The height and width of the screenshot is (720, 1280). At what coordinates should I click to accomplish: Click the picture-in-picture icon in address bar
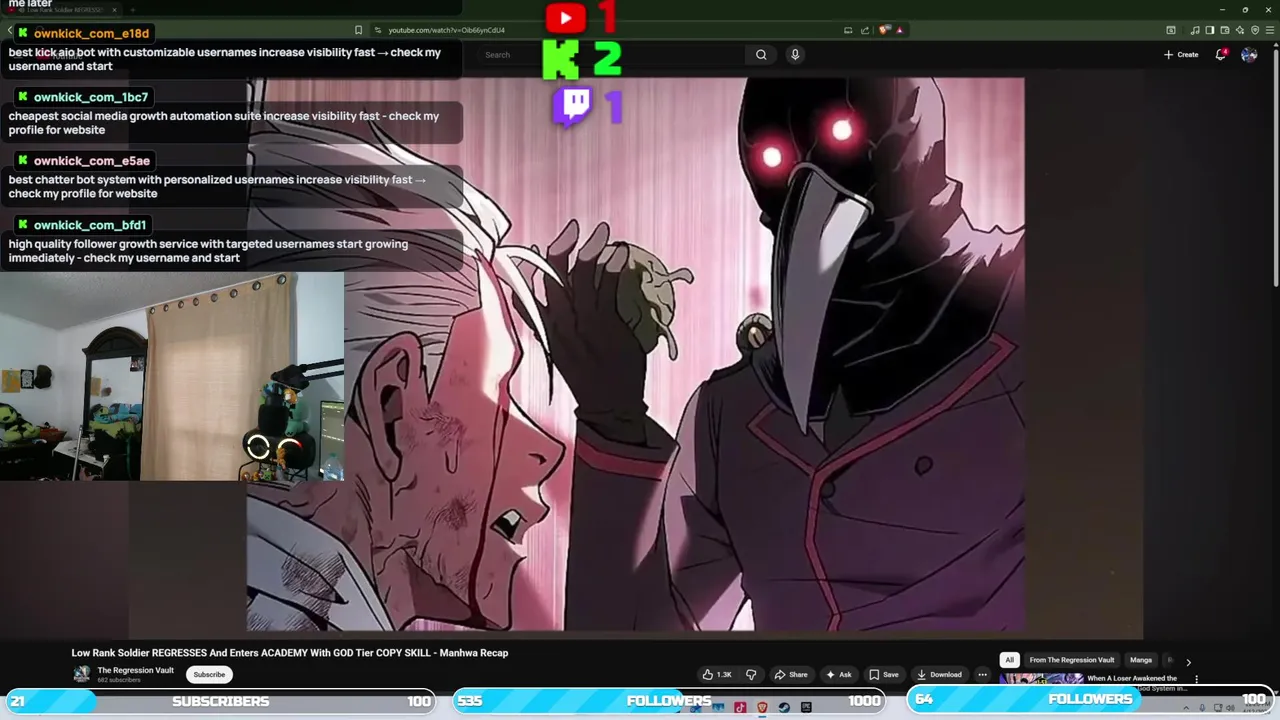pyautogui.click(x=848, y=30)
